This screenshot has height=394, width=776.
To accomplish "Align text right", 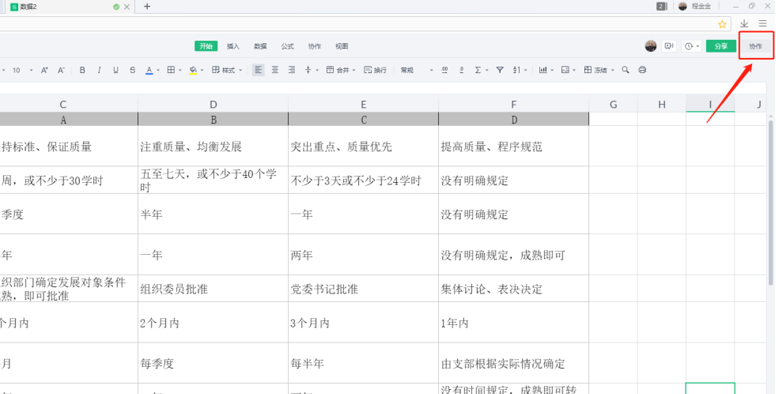I will pos(291,70).
